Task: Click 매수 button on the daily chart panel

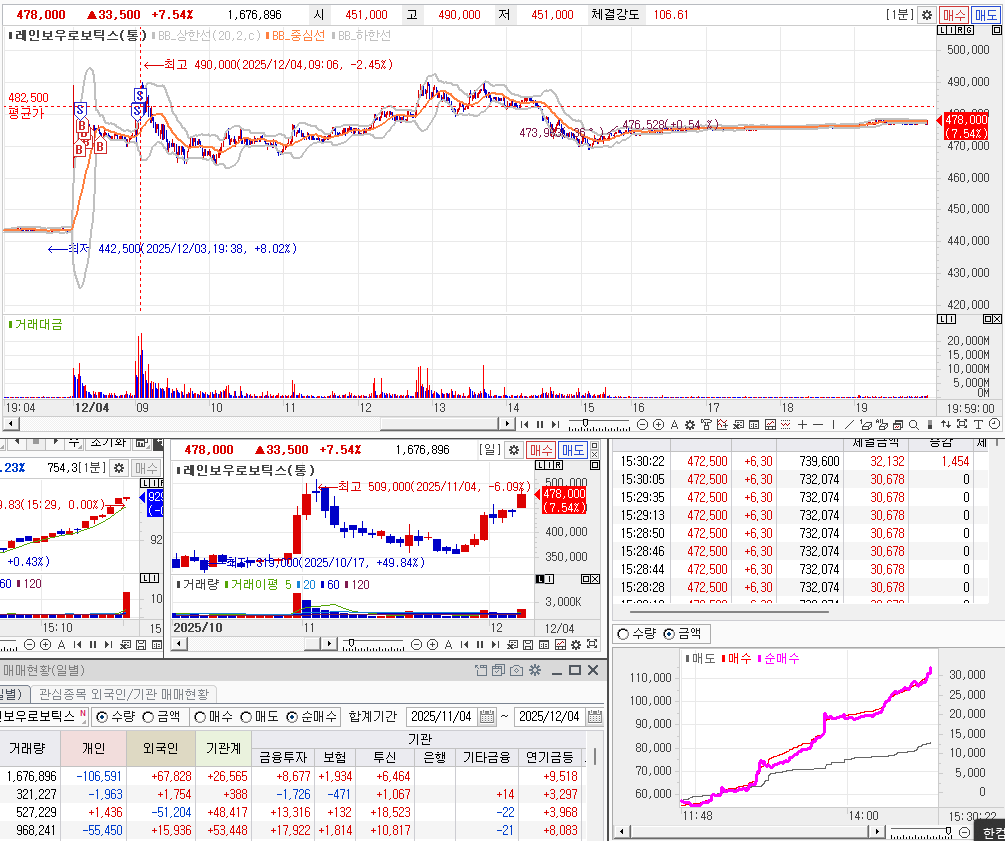Action: pos(540,450)
